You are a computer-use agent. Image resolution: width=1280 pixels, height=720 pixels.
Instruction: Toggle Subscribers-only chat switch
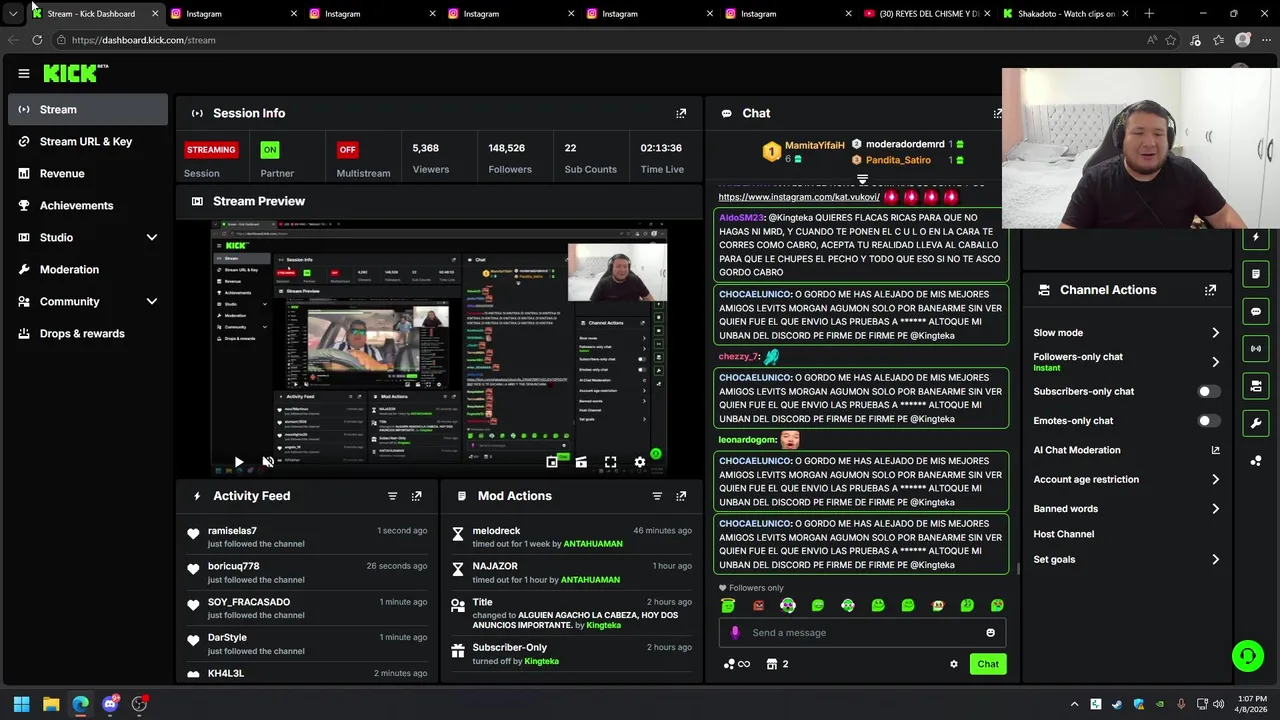(1209, 392)
